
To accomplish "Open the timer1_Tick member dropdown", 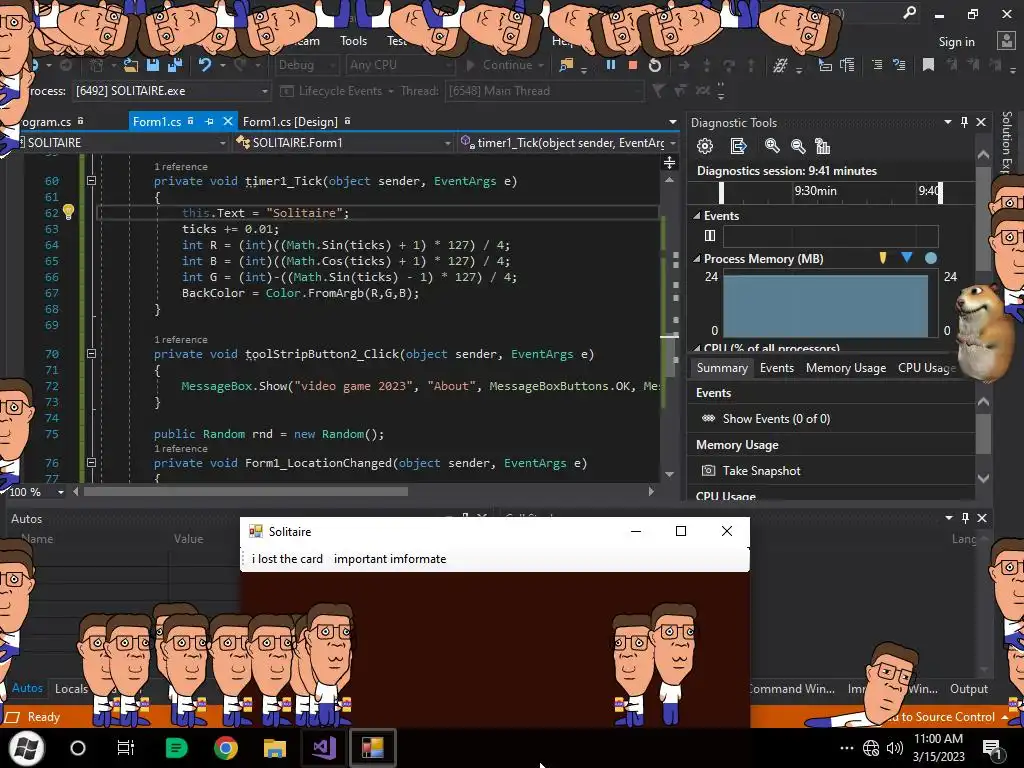I will click(568, 142).
